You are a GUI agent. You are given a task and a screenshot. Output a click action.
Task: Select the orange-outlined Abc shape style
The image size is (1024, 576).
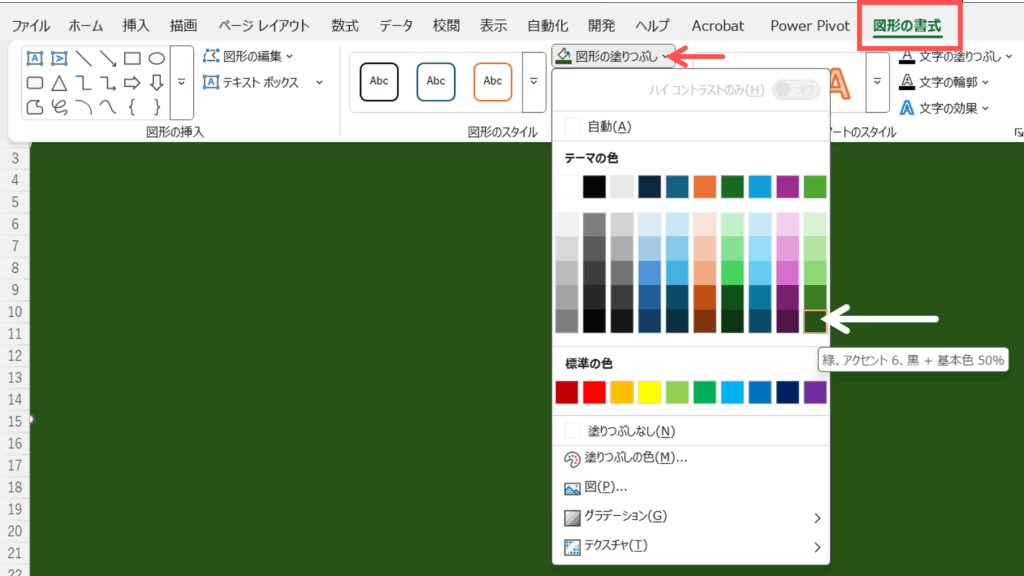[x=492, y=81]
